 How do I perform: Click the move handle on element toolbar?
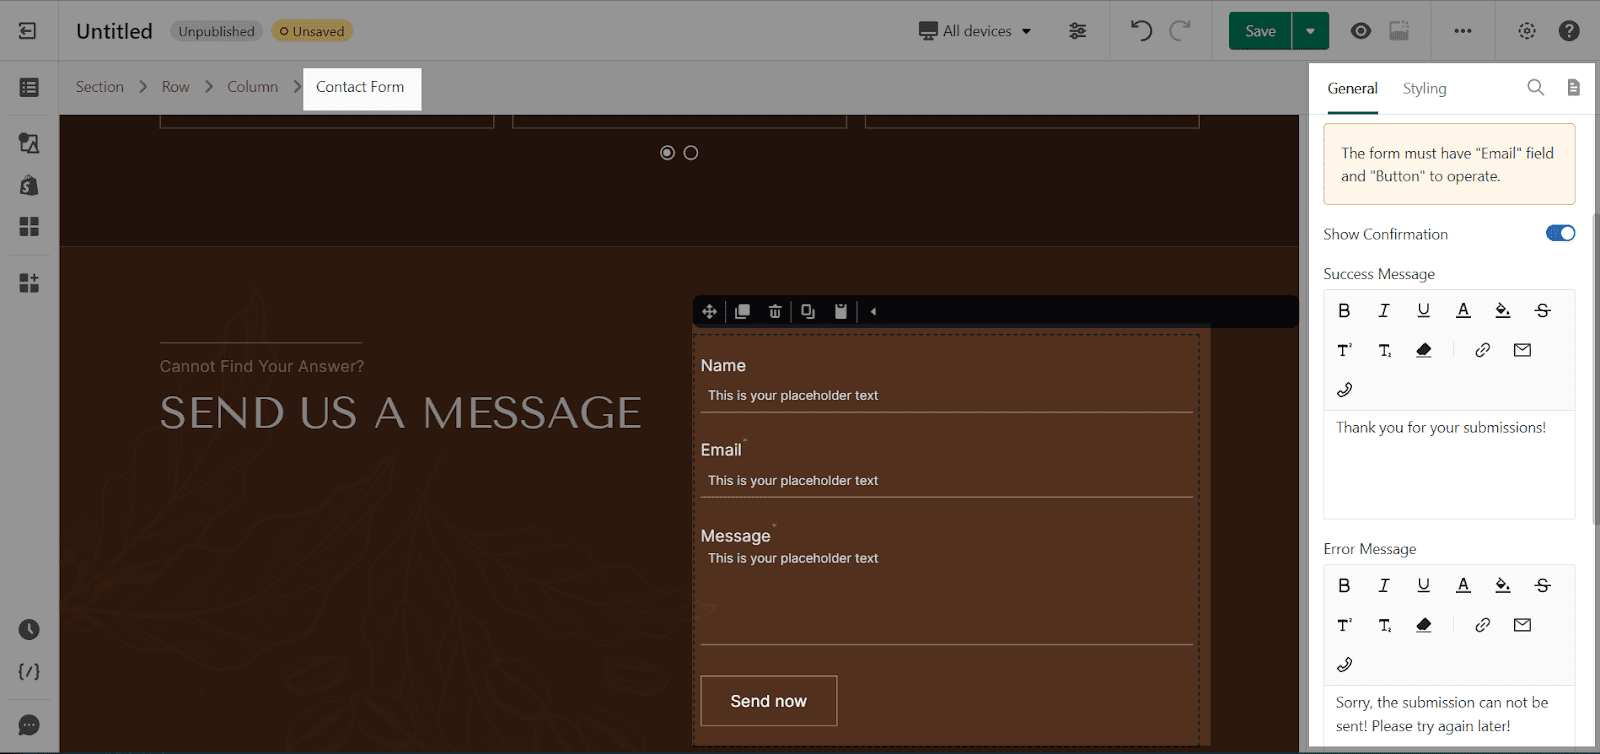tap(709, 312)
